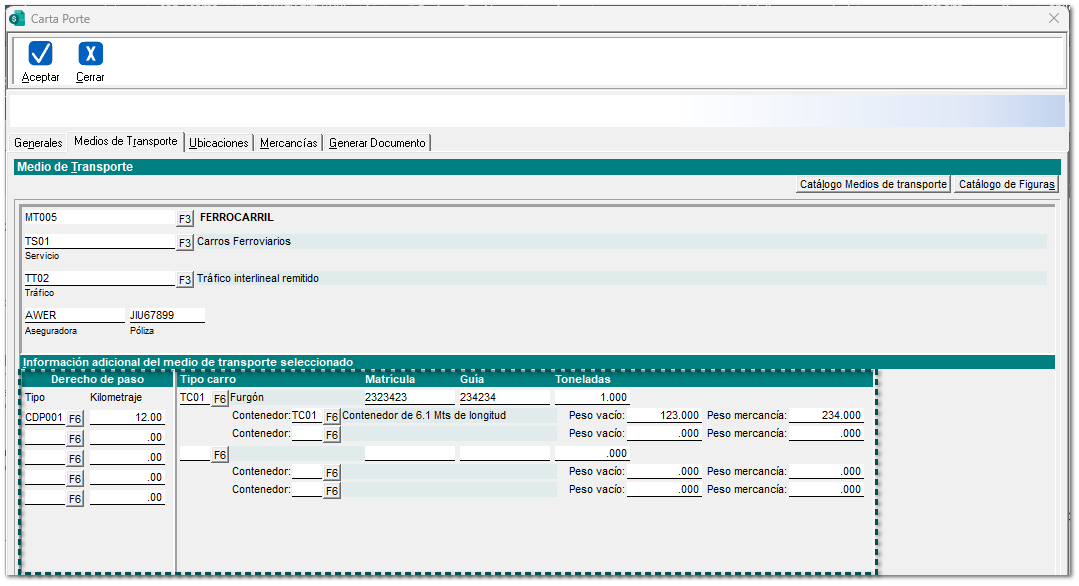Image resolution: width=1079 pixels, height=586 pixels.
Task: Click the Cerrar X icon
Action: pyautogui.click(x=90, y=54)
